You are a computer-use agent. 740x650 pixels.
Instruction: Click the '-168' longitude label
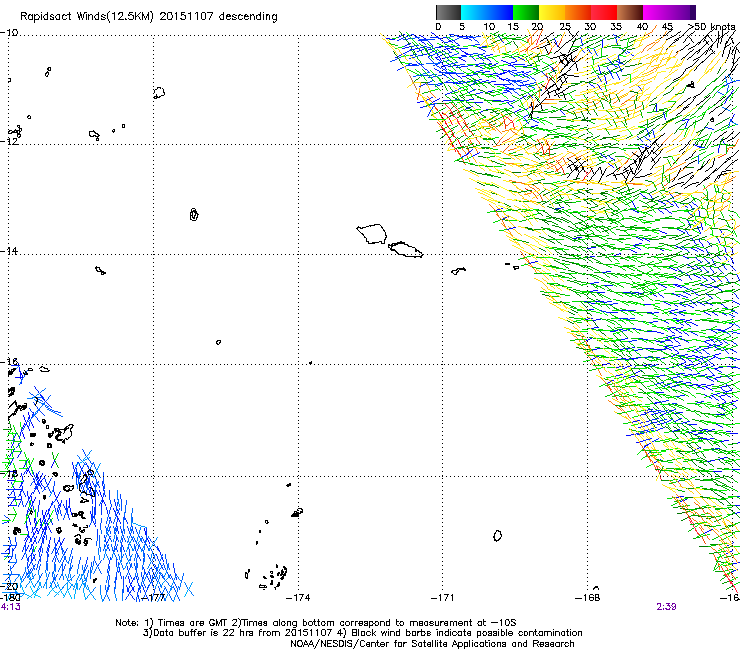[x=588, y=598]
